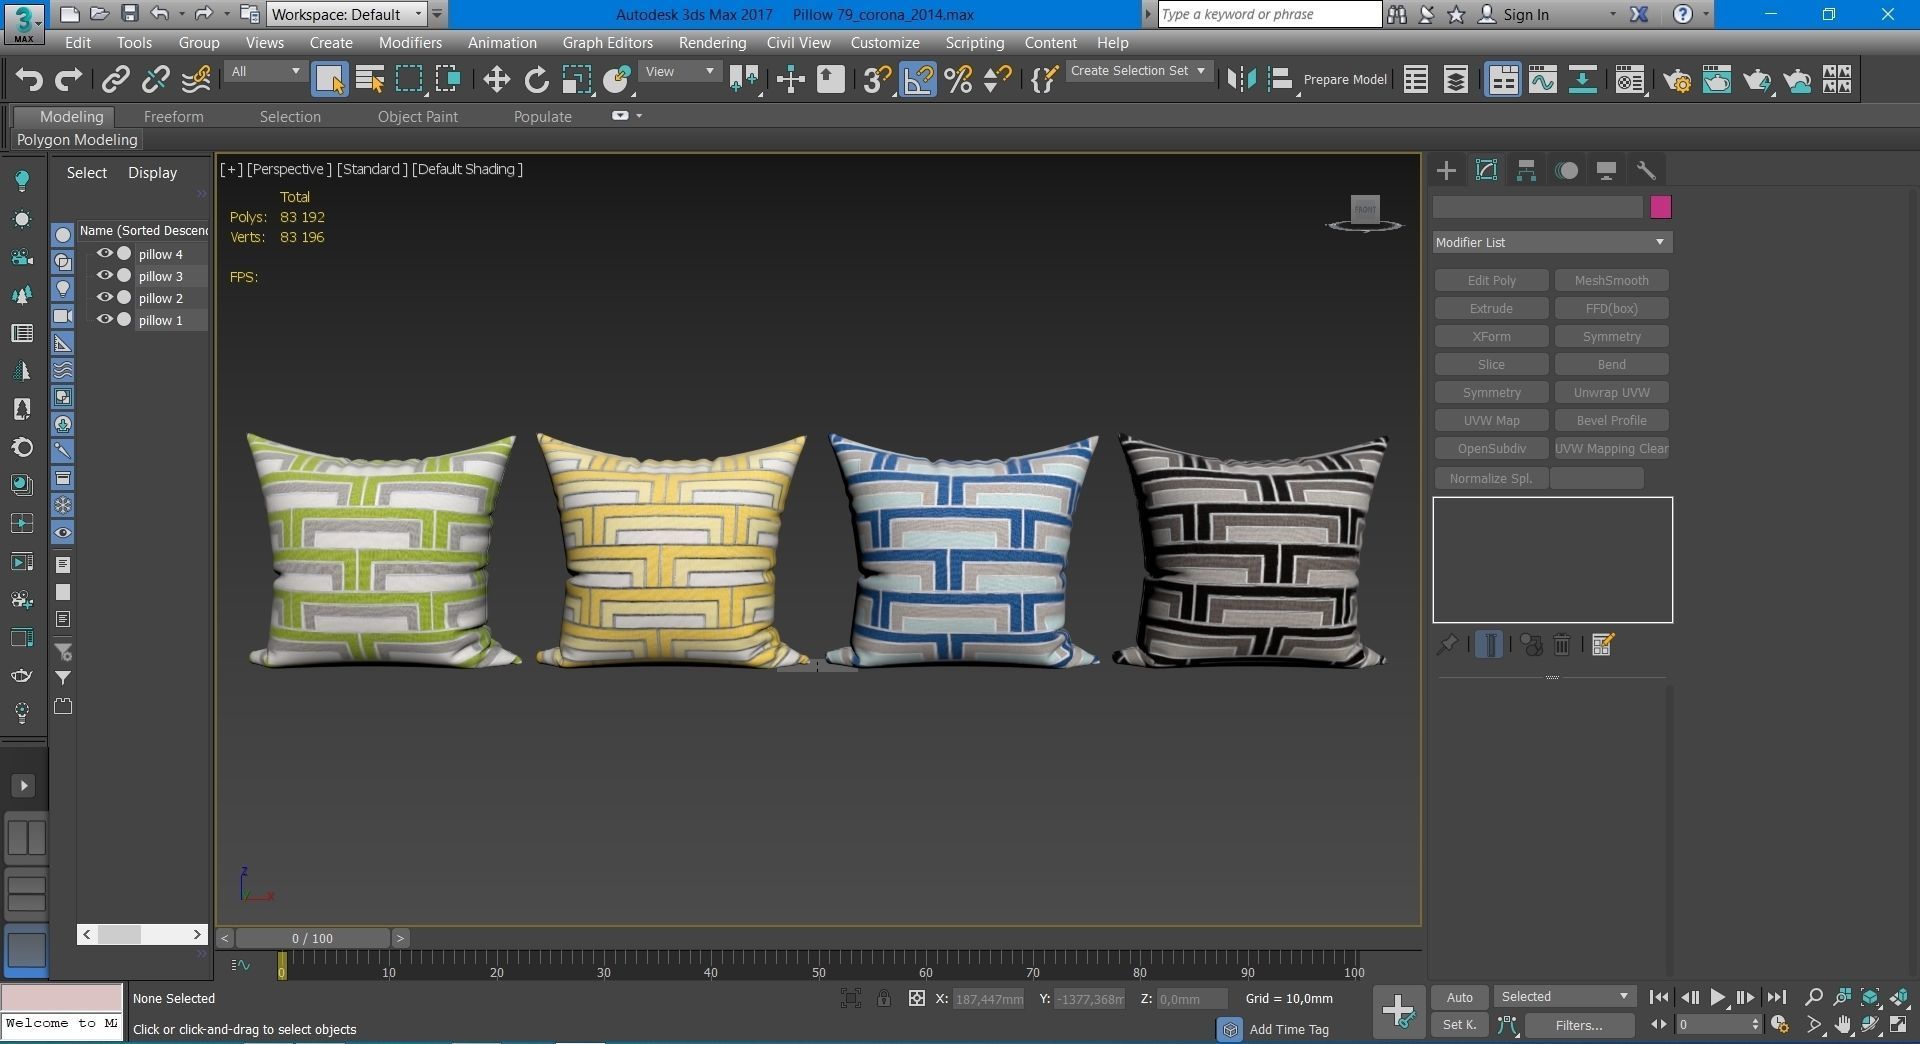
Task: Click the keyword search input field
Action: click(x=1269, y=14)
